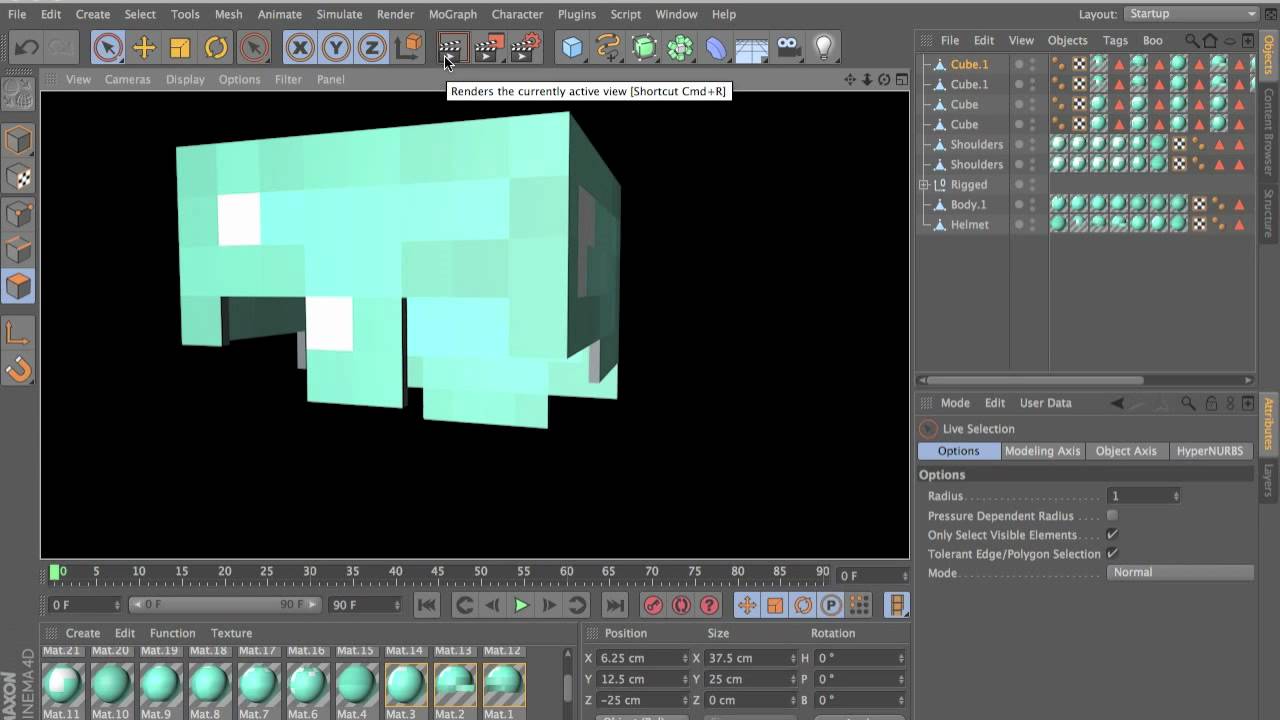Viewport: 1280px width, 720px height.
Task: Expand the Rigged object in hierarchy
Action: pyautogui.click(x=924, y=185)
